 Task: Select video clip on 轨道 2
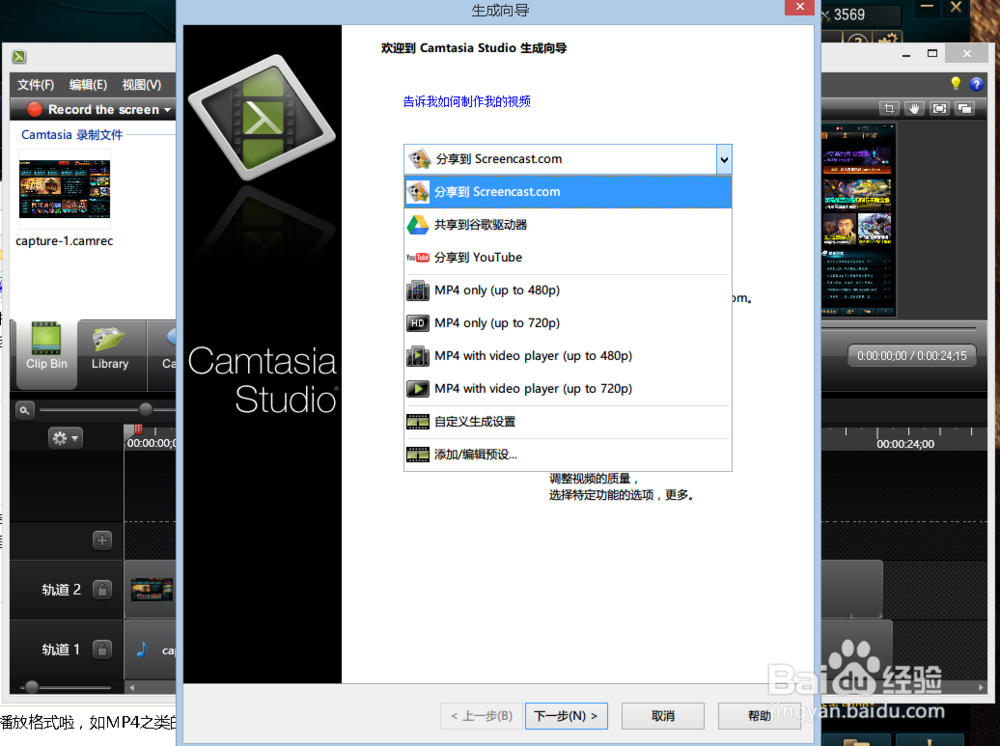[151, 589]
